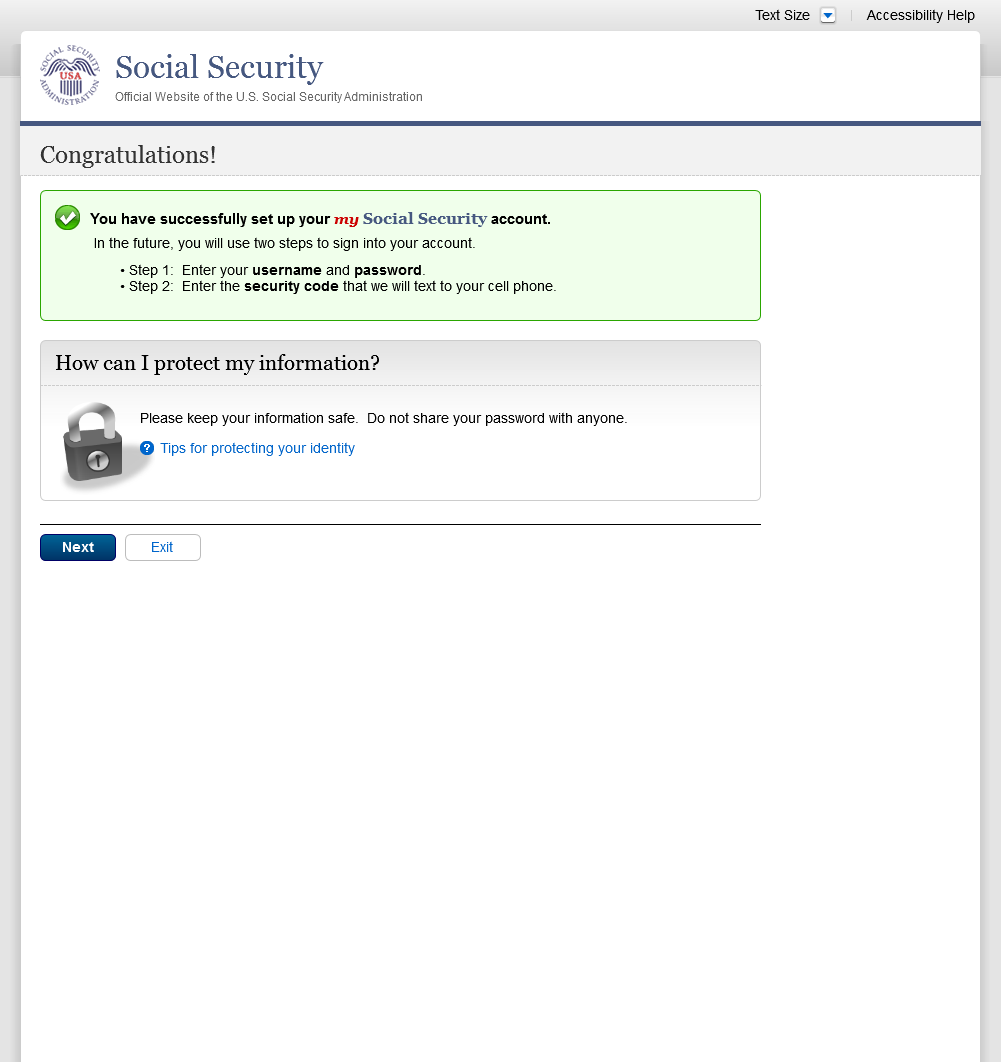Open Tips for protecting your identity
Viewport: 1002px width, 1063px height.
point(257,448)
